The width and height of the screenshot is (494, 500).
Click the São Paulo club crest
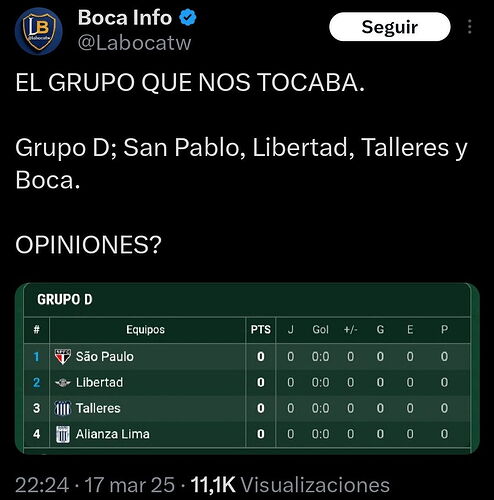(63, 357)
